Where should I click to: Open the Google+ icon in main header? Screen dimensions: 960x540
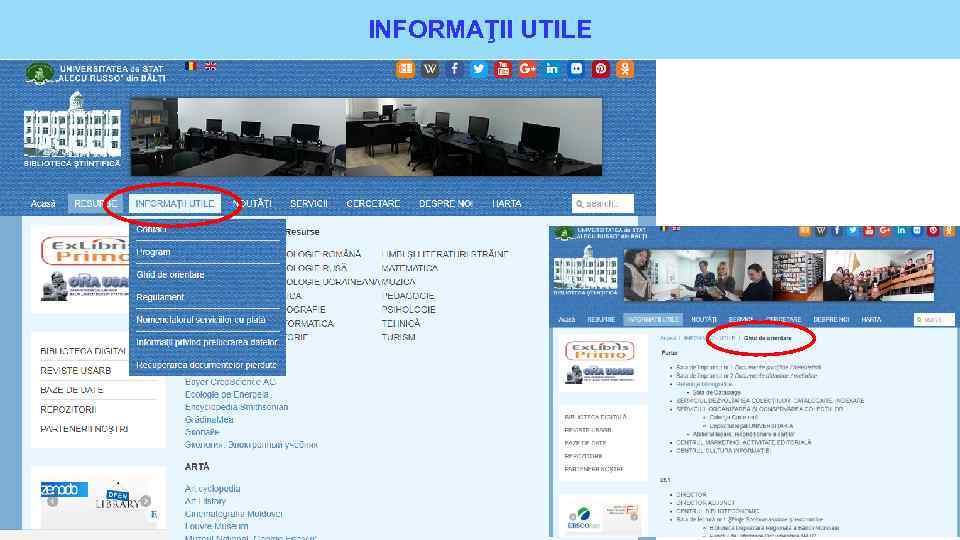527,69
